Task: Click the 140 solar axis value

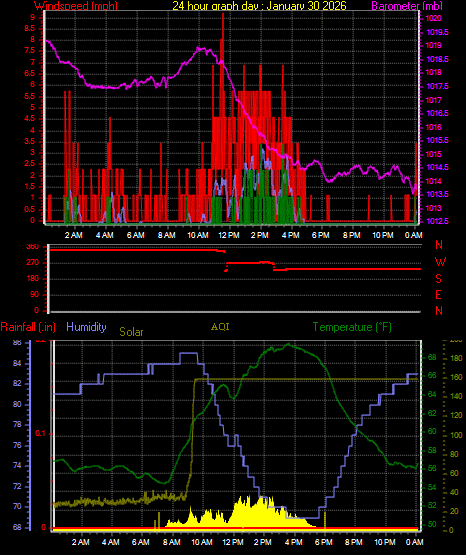Action: tap(456, 396)
